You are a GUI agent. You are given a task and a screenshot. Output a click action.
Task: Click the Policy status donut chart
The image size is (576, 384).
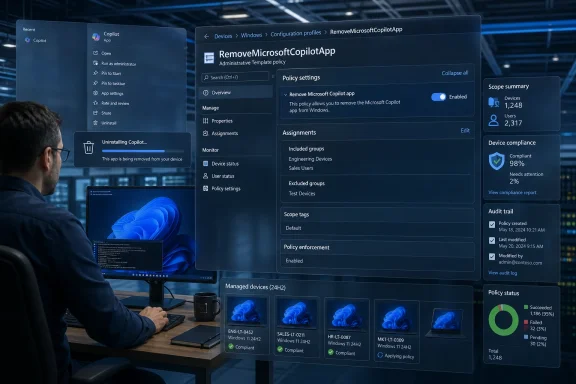[x=503, y=320]
